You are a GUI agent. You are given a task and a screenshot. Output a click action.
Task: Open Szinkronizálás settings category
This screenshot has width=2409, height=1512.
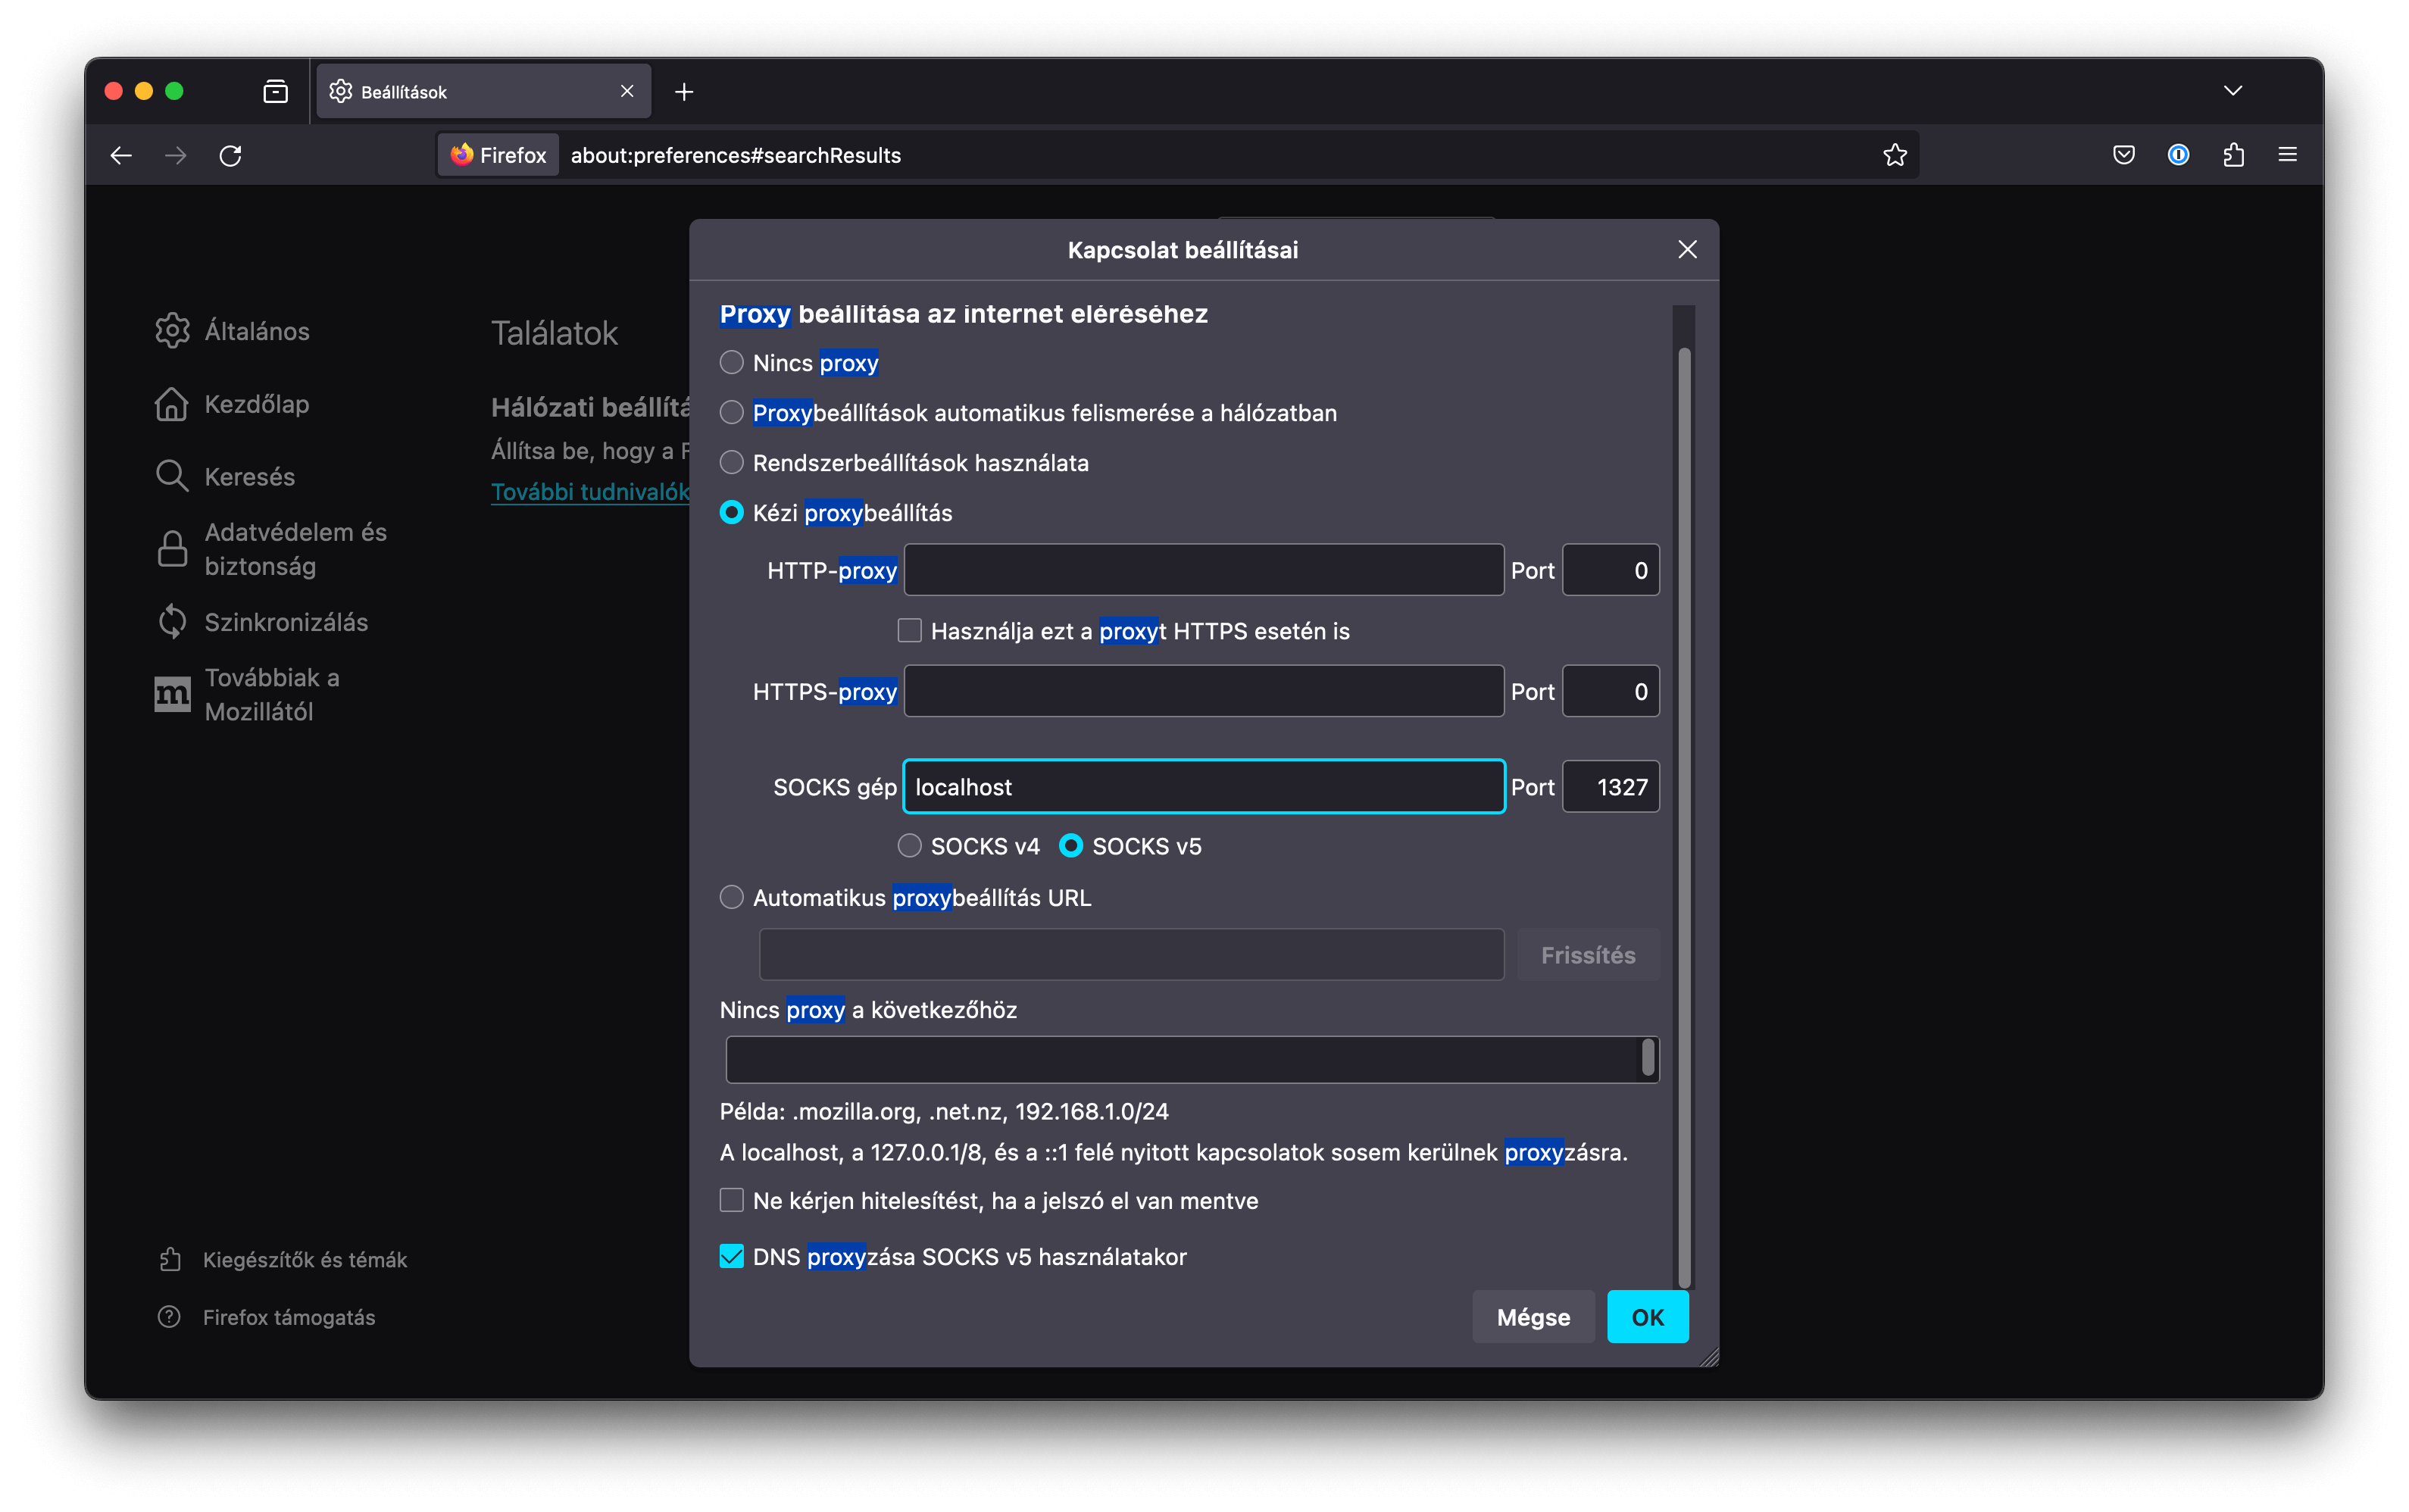(262, 622)
